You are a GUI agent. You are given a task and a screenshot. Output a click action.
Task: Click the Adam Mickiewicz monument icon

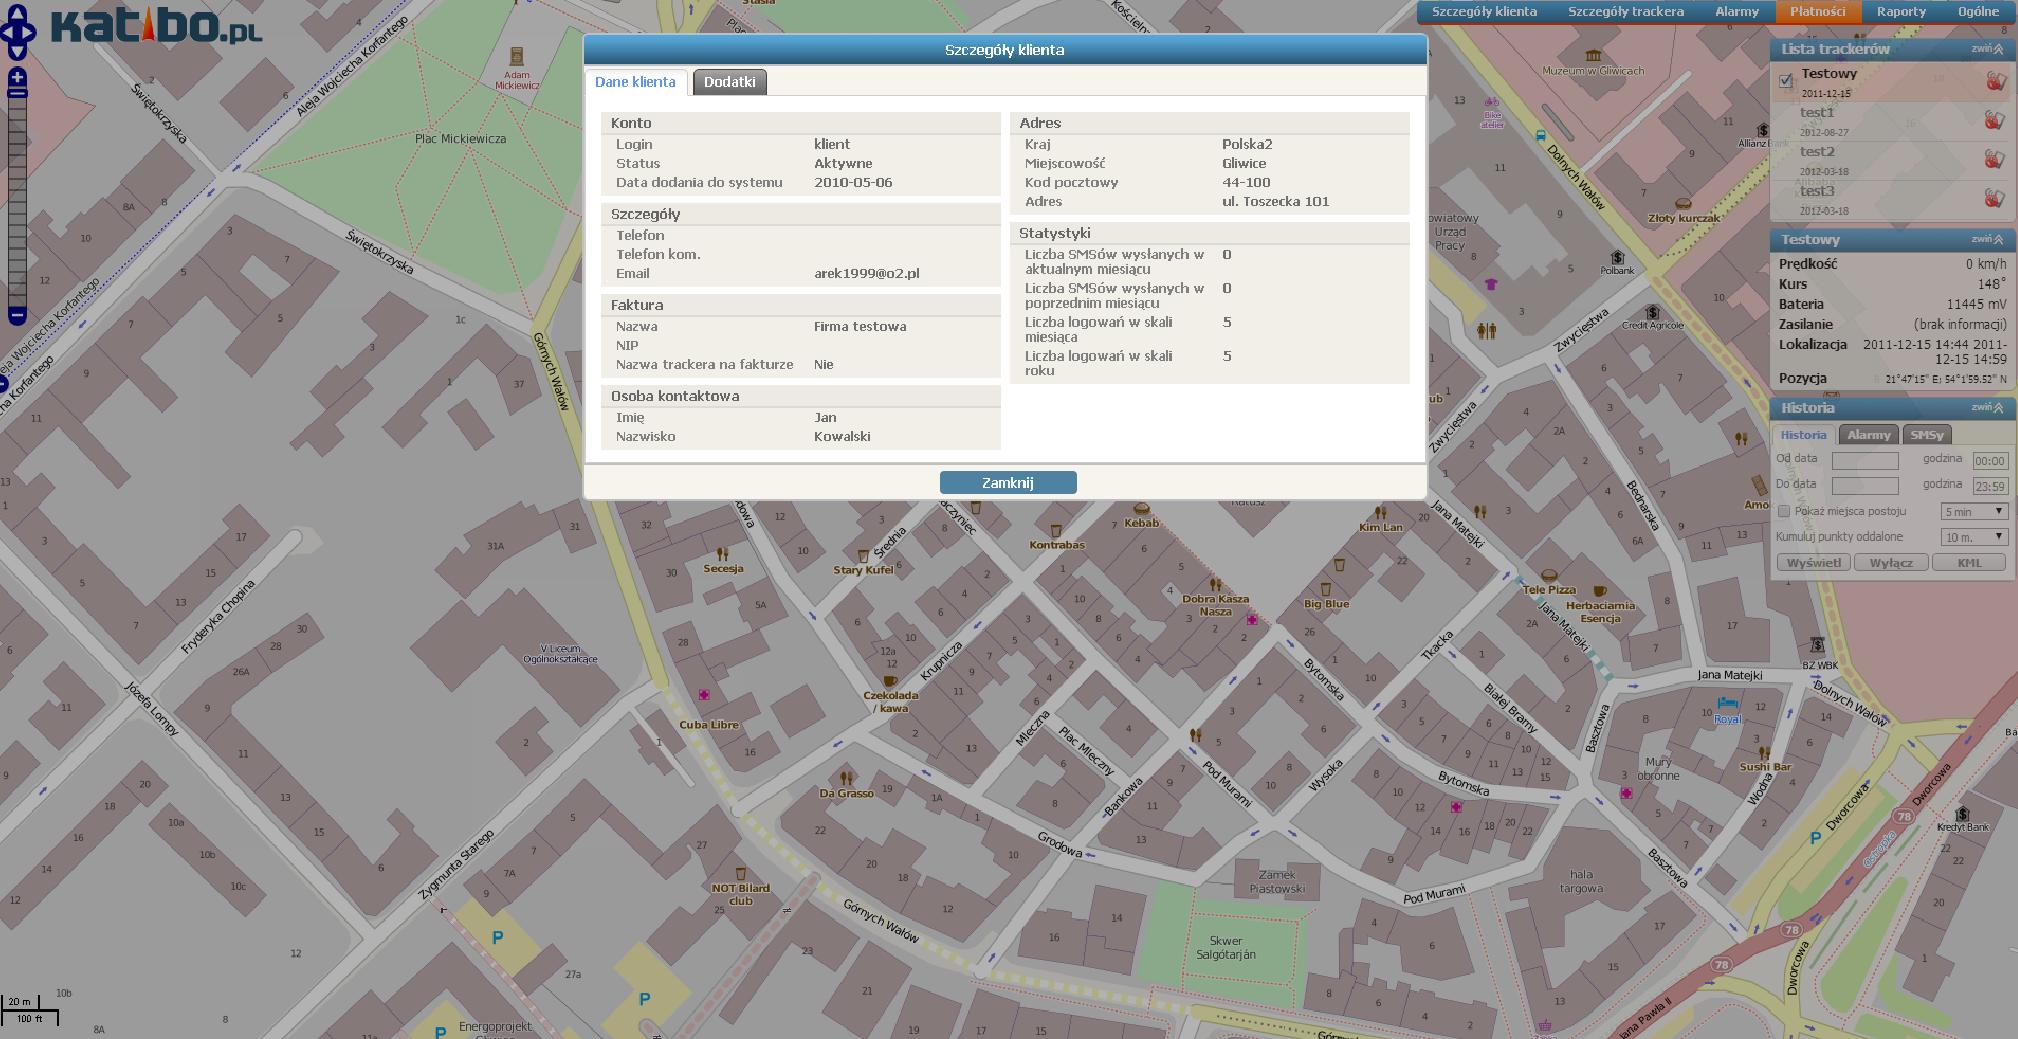click(517, 57)
